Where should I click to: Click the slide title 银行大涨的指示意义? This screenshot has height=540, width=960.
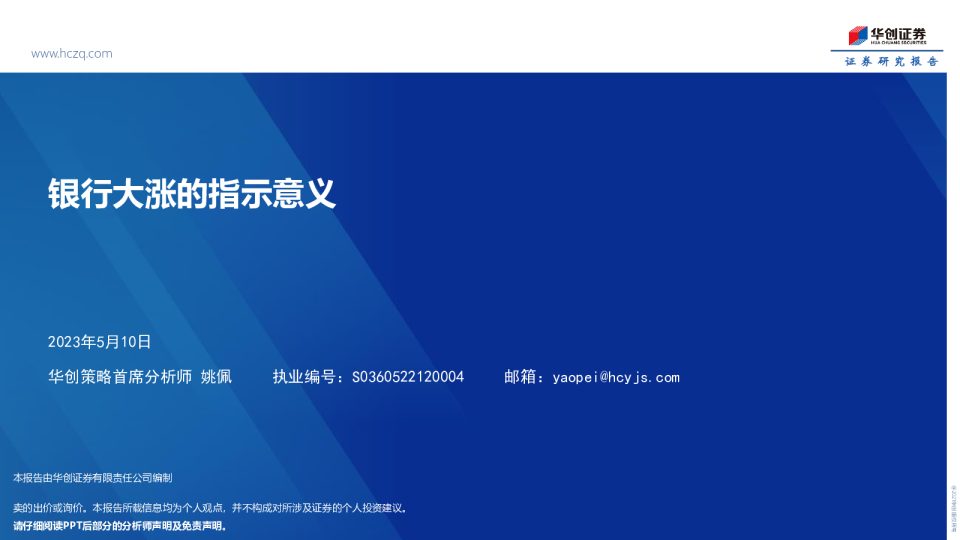[192, 193]
